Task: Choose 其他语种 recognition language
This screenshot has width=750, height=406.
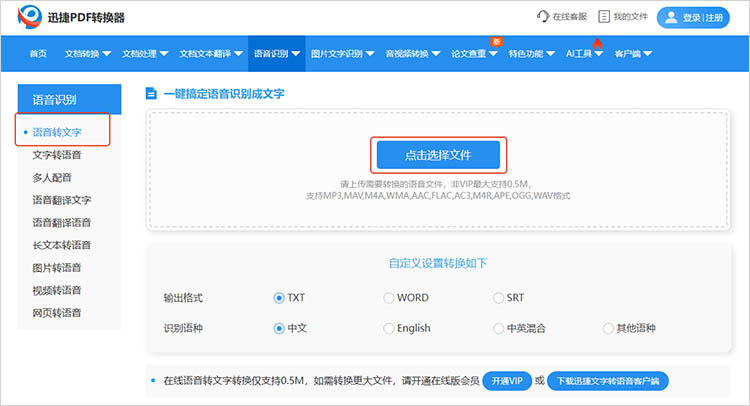Action: coord(607,329)
